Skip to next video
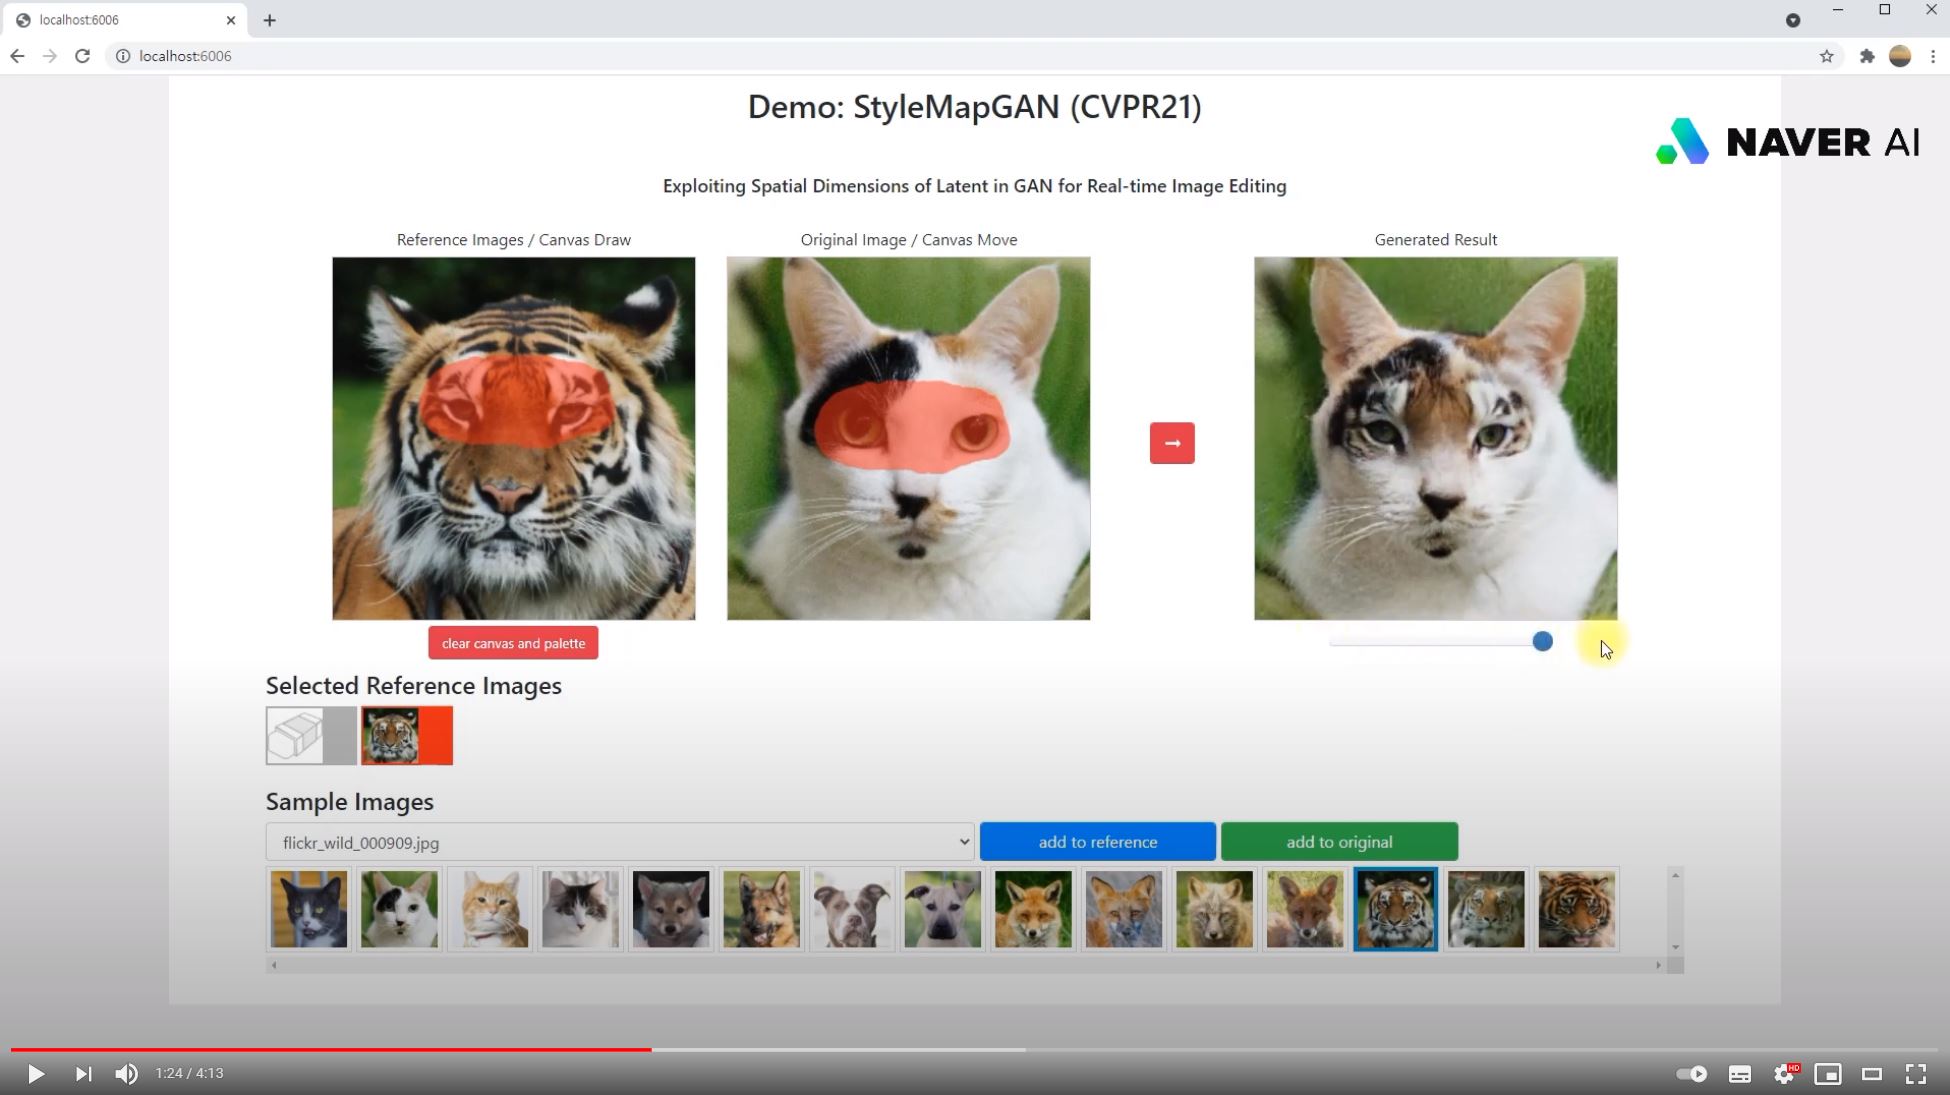Screen dimensions: 1950x1095 click(83, 1074)
